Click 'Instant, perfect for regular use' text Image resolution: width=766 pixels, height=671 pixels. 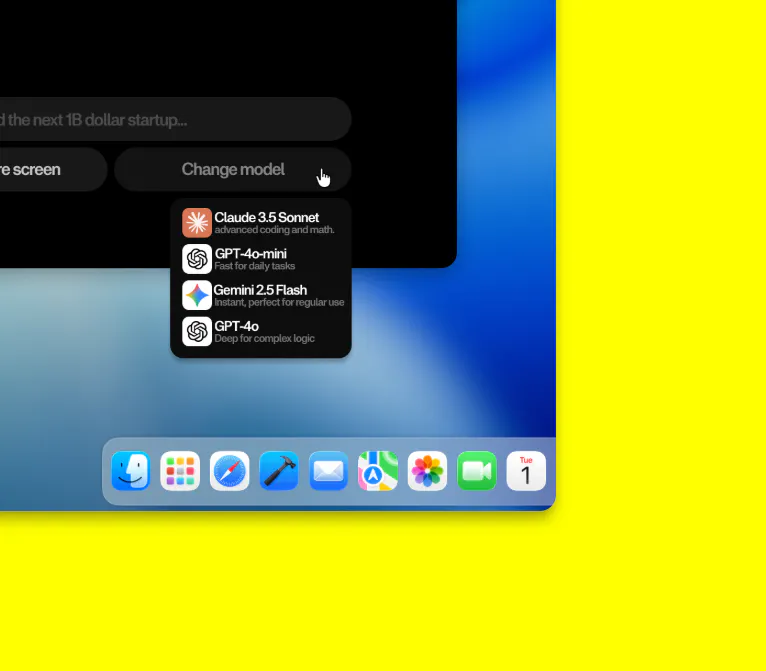(x=279, y=302)
